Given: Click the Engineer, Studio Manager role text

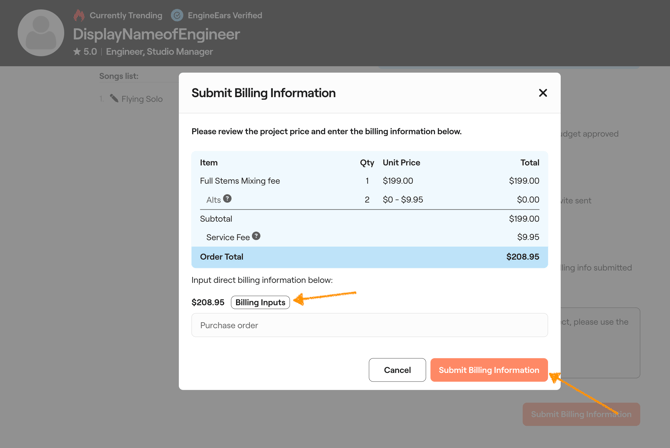Looking at the screenshot, I should pyautogui.click(x=159, y=52).
